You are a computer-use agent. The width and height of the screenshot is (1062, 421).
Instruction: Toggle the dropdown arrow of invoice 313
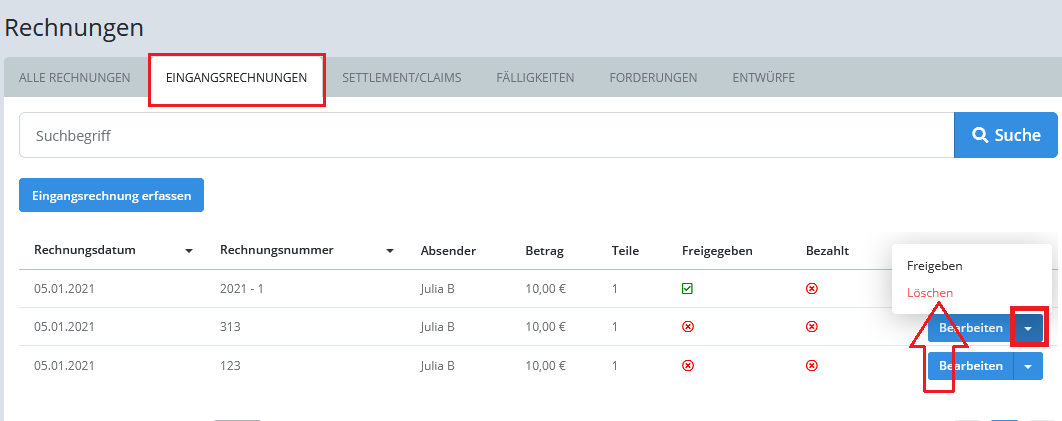point(1028,328)
